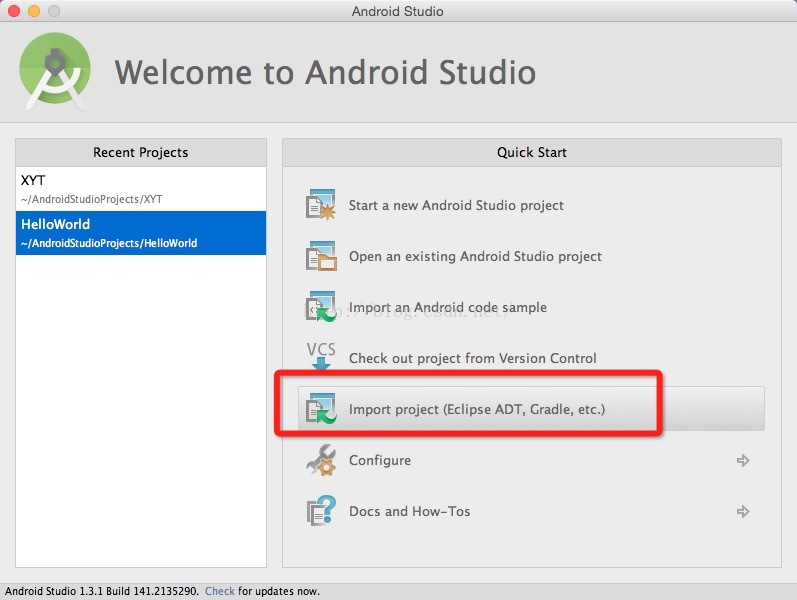The width and height of the screenshot is (797, 600).
Task: Click the Recent Projects header
Action: pyautogui.click(x=141, y=153)
